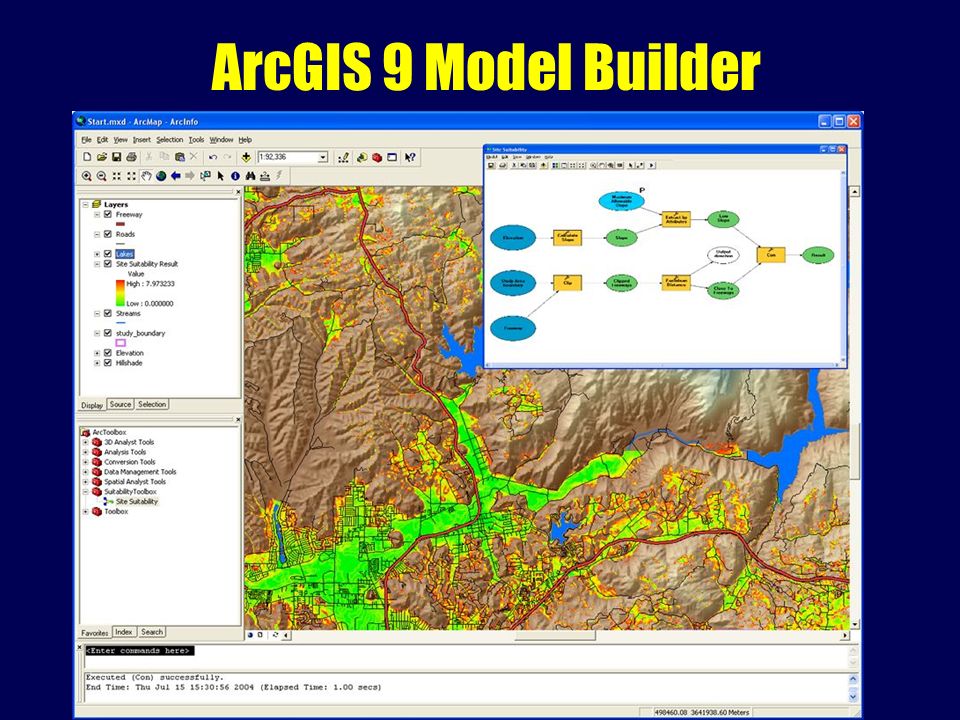Viewport: 960px width, 720px height.
Task: Toggle study_boundary layer checkbox
Action: point(108,333)
